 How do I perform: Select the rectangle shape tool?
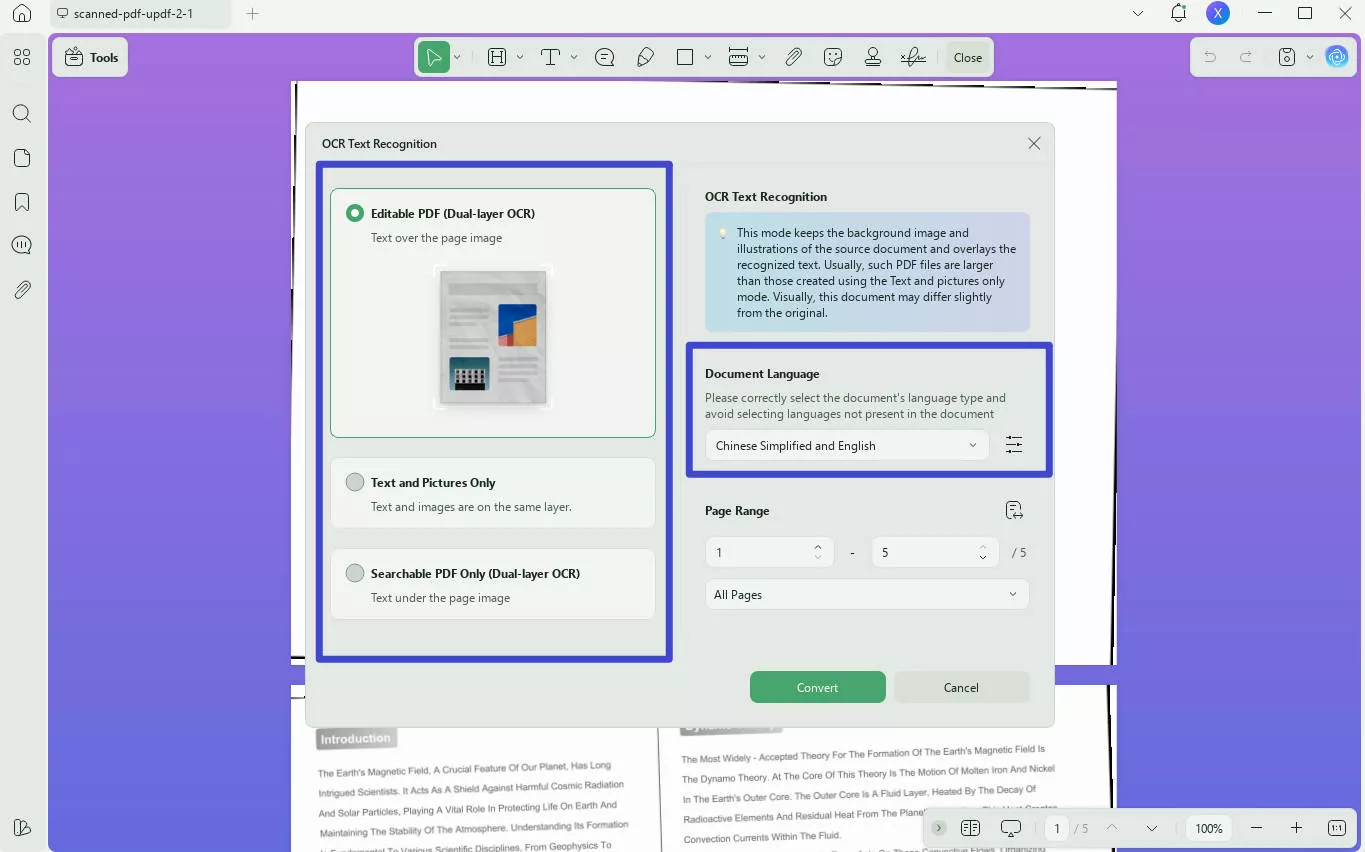pos(686,57)
